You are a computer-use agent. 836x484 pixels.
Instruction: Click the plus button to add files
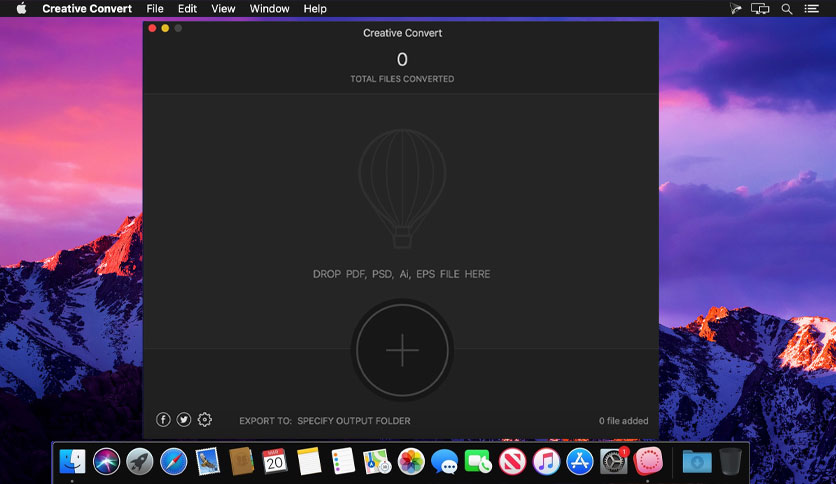pyautogui.click(x=402, y=350)
